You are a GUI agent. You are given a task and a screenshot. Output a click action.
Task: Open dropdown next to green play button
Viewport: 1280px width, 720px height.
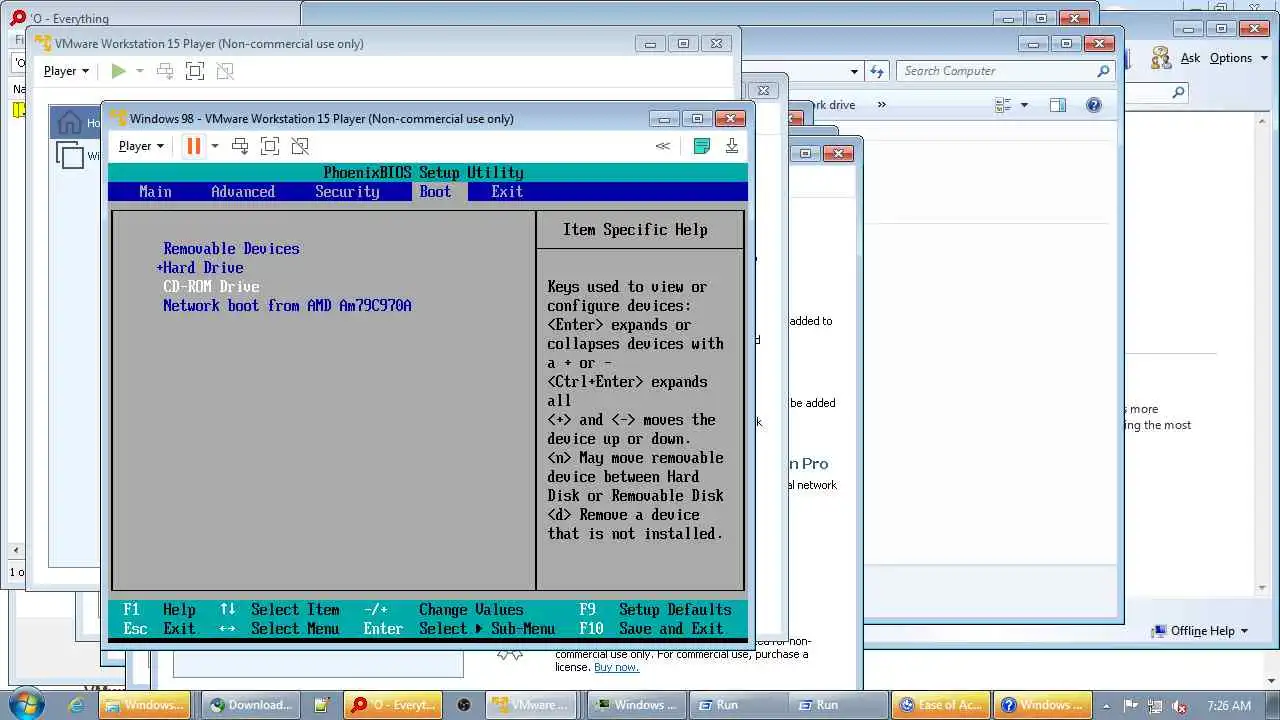(x=139, y=71)
